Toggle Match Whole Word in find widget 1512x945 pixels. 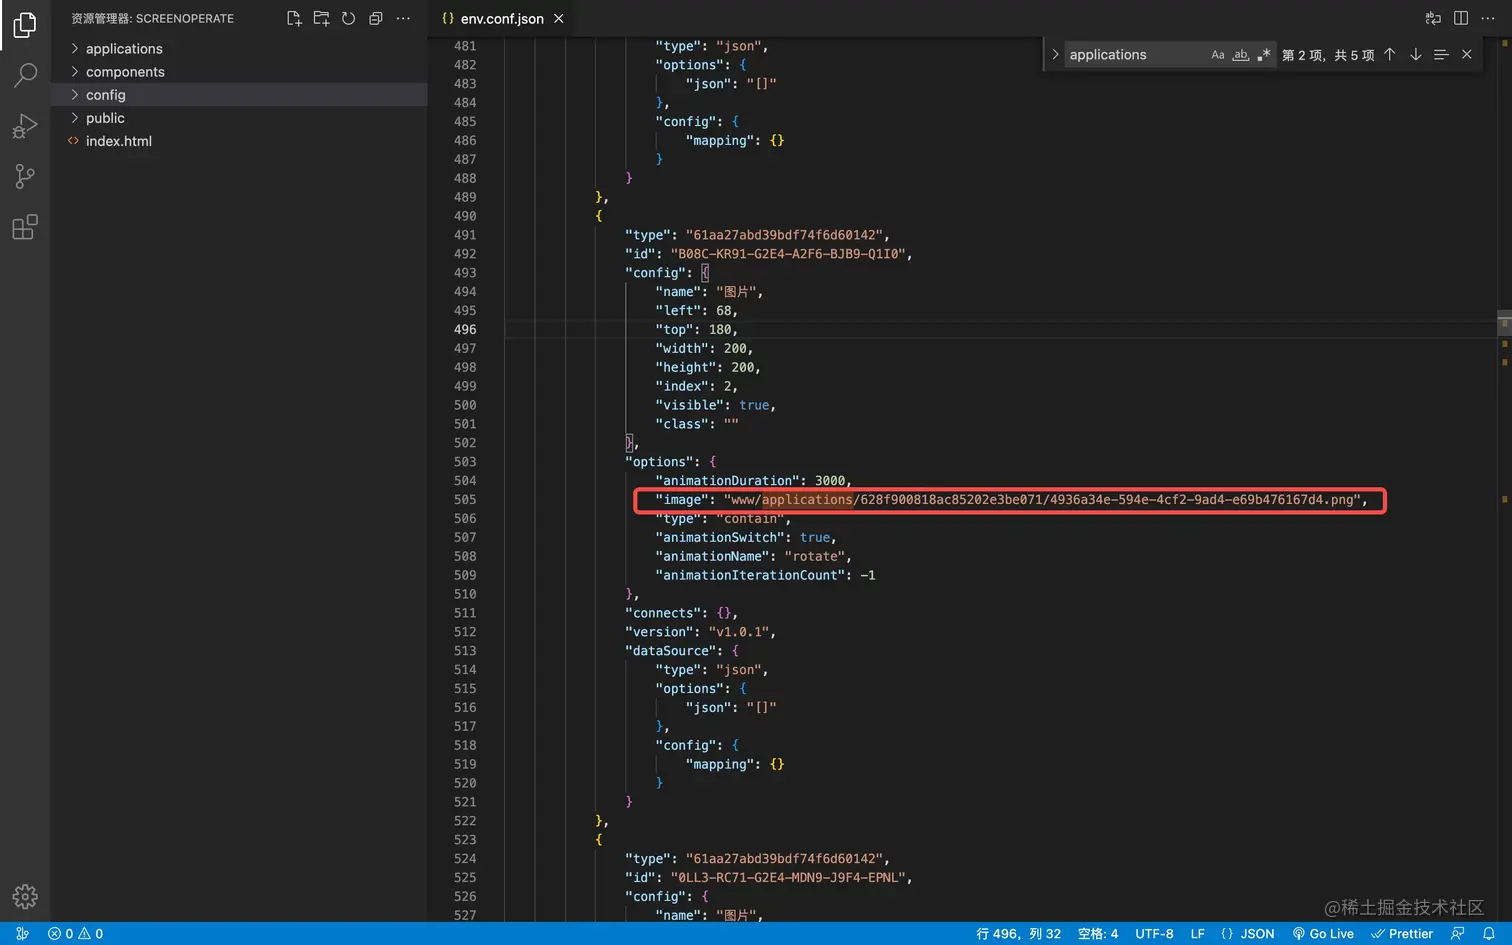[x=1241, y=55]
